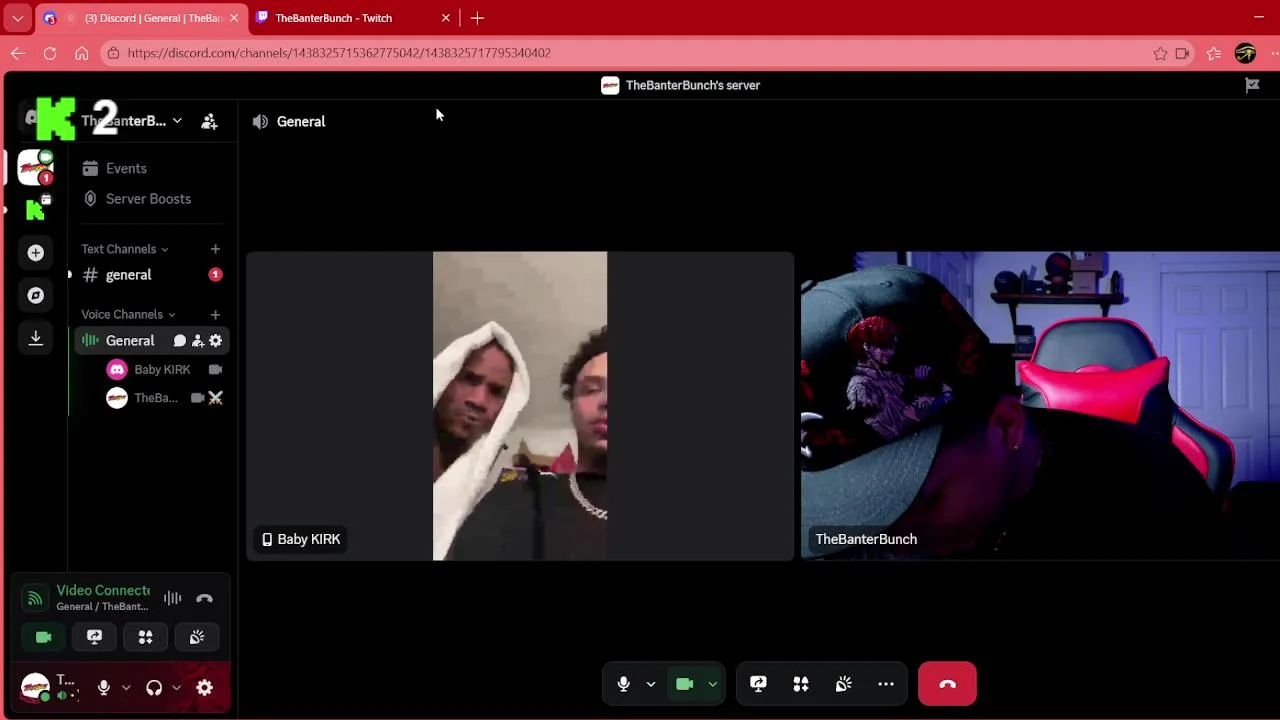Edit the General voice channel settings gear
Image resolution: width=1280 pixels, height=720 pixels.
pos(215,341)
